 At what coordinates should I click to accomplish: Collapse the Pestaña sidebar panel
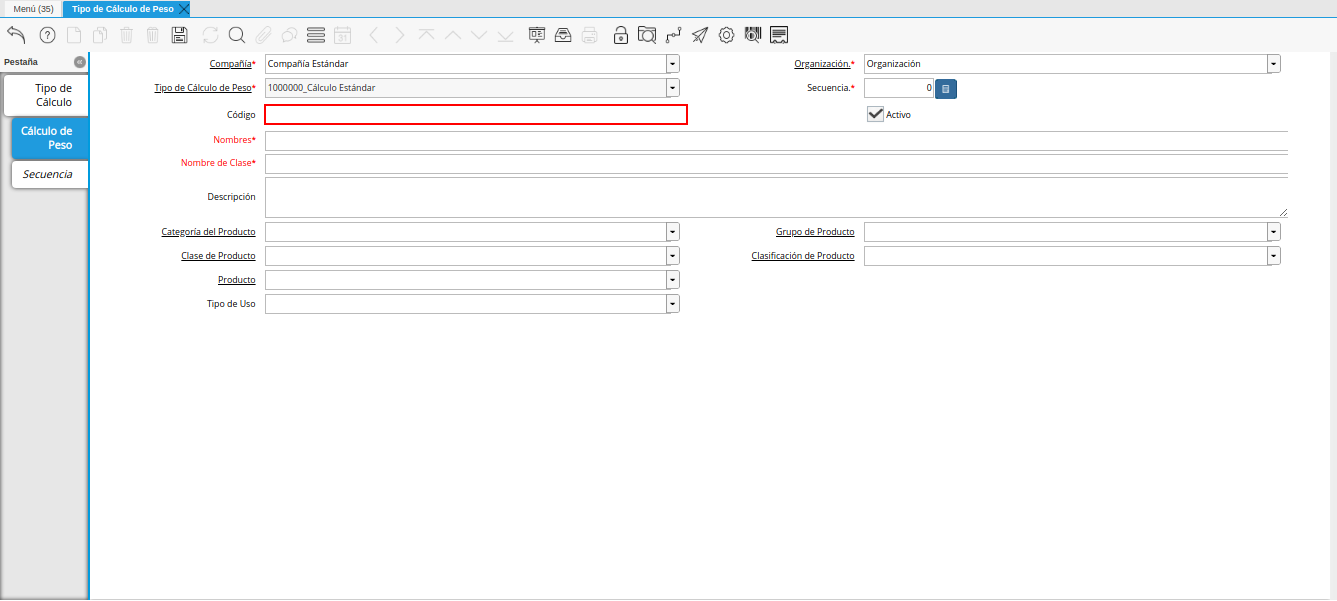(80, 62)
